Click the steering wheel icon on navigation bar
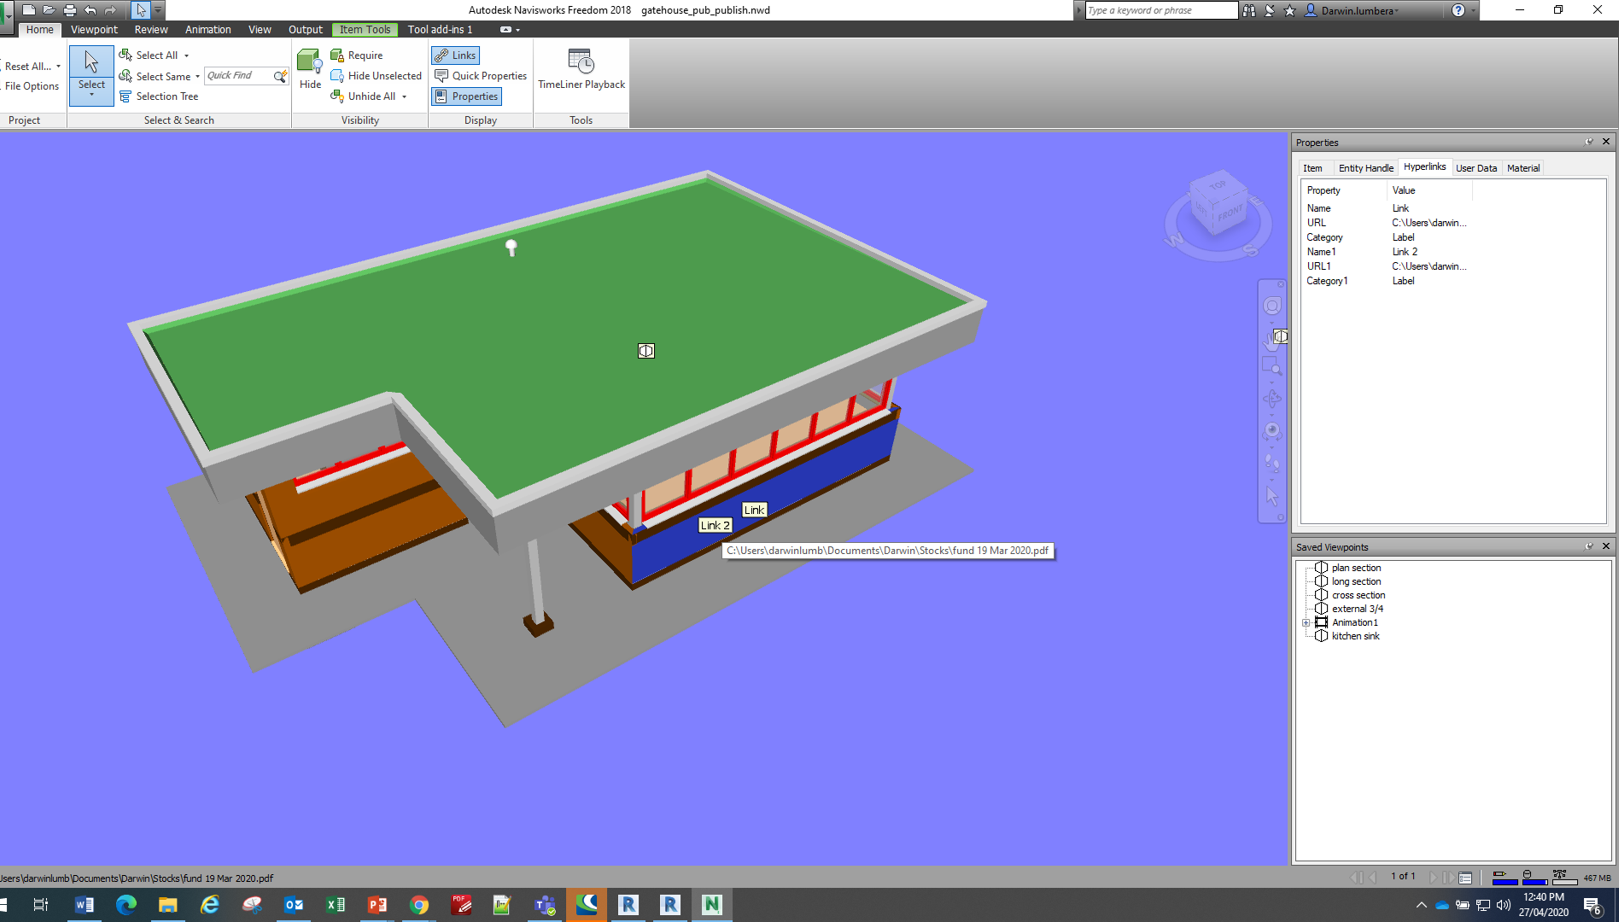 [x=1272, y=306]
